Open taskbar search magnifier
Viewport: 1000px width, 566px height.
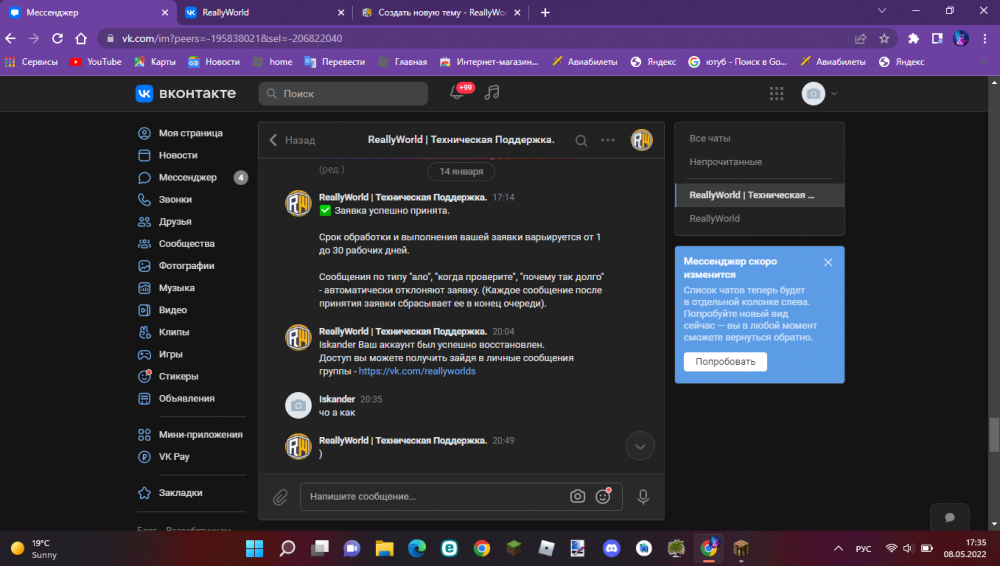287,548
